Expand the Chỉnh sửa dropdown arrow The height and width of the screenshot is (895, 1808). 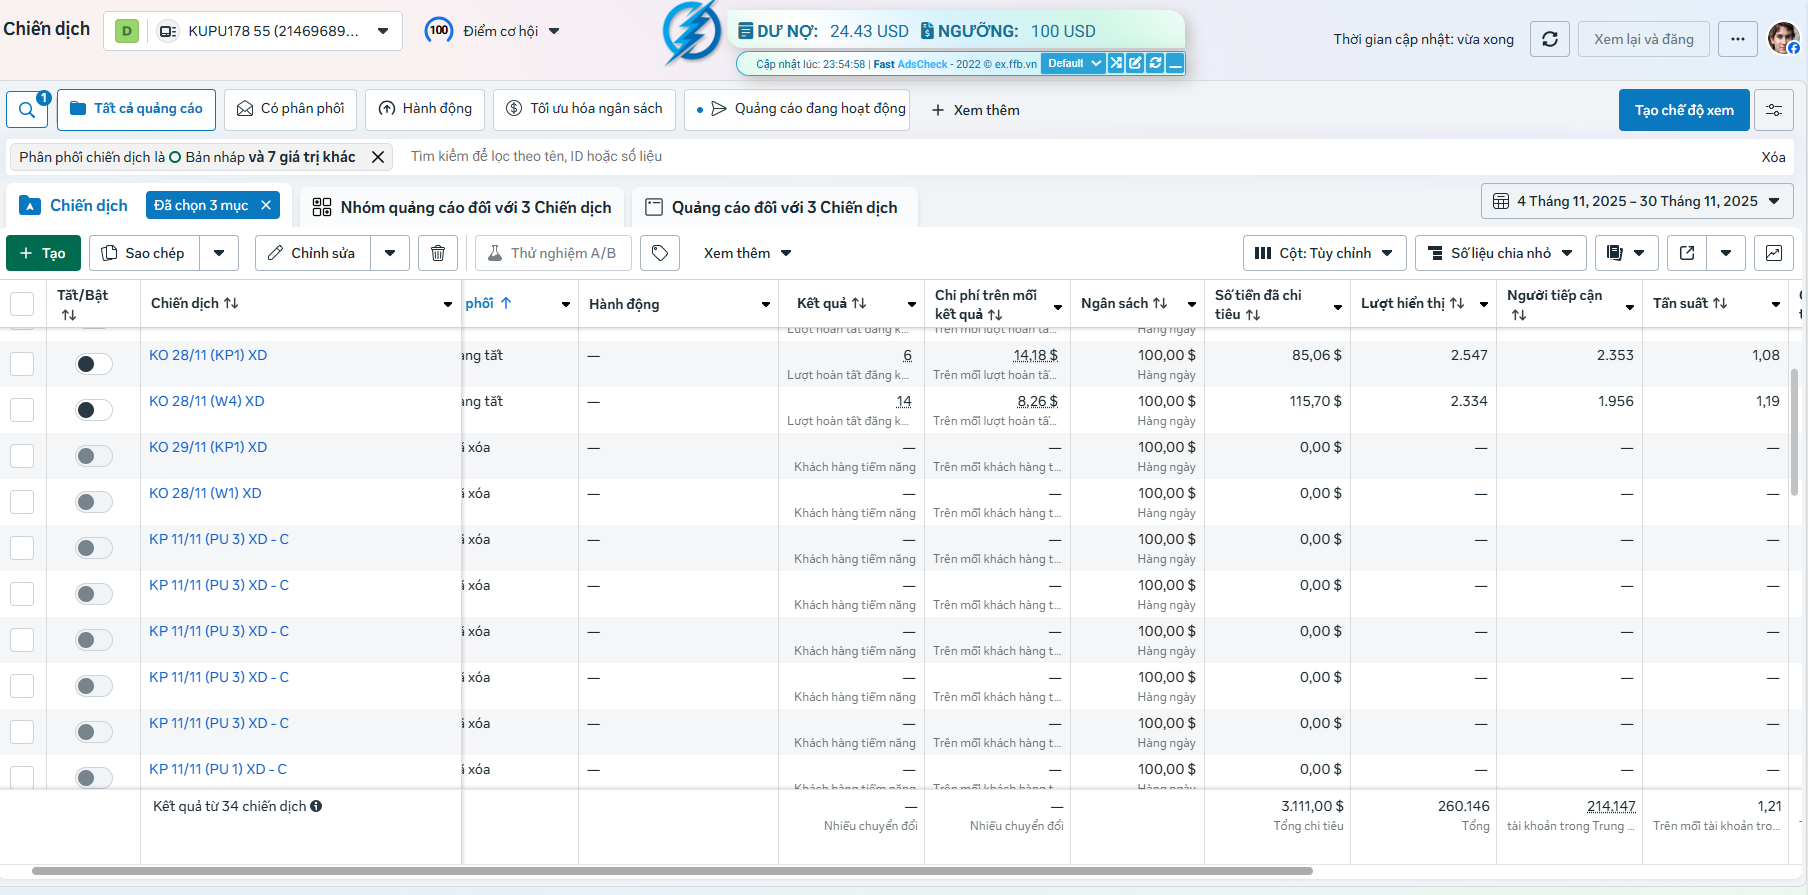tap(390, 253)
